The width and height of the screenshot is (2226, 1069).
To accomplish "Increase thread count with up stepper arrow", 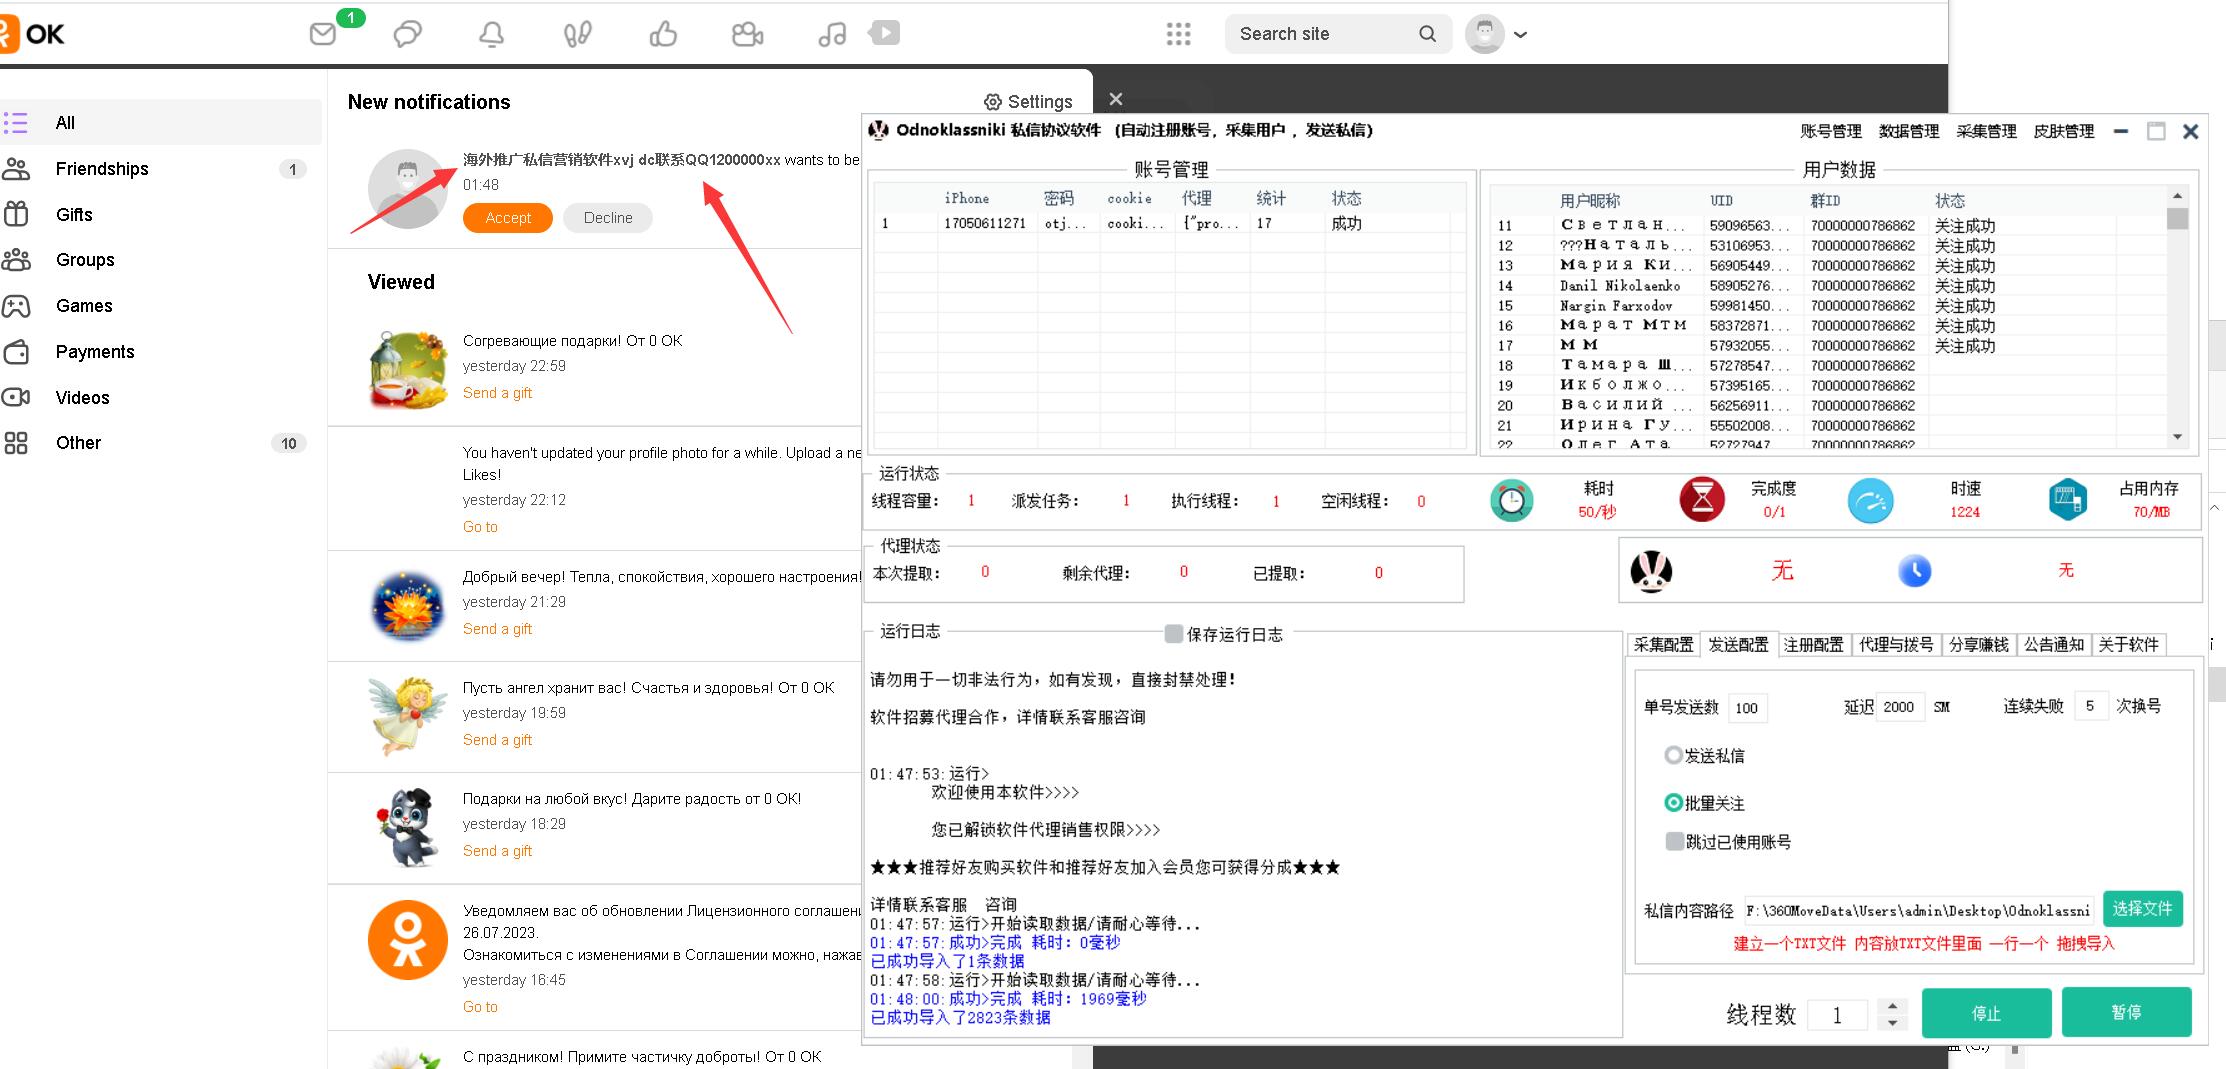I will (1891, 1006).
